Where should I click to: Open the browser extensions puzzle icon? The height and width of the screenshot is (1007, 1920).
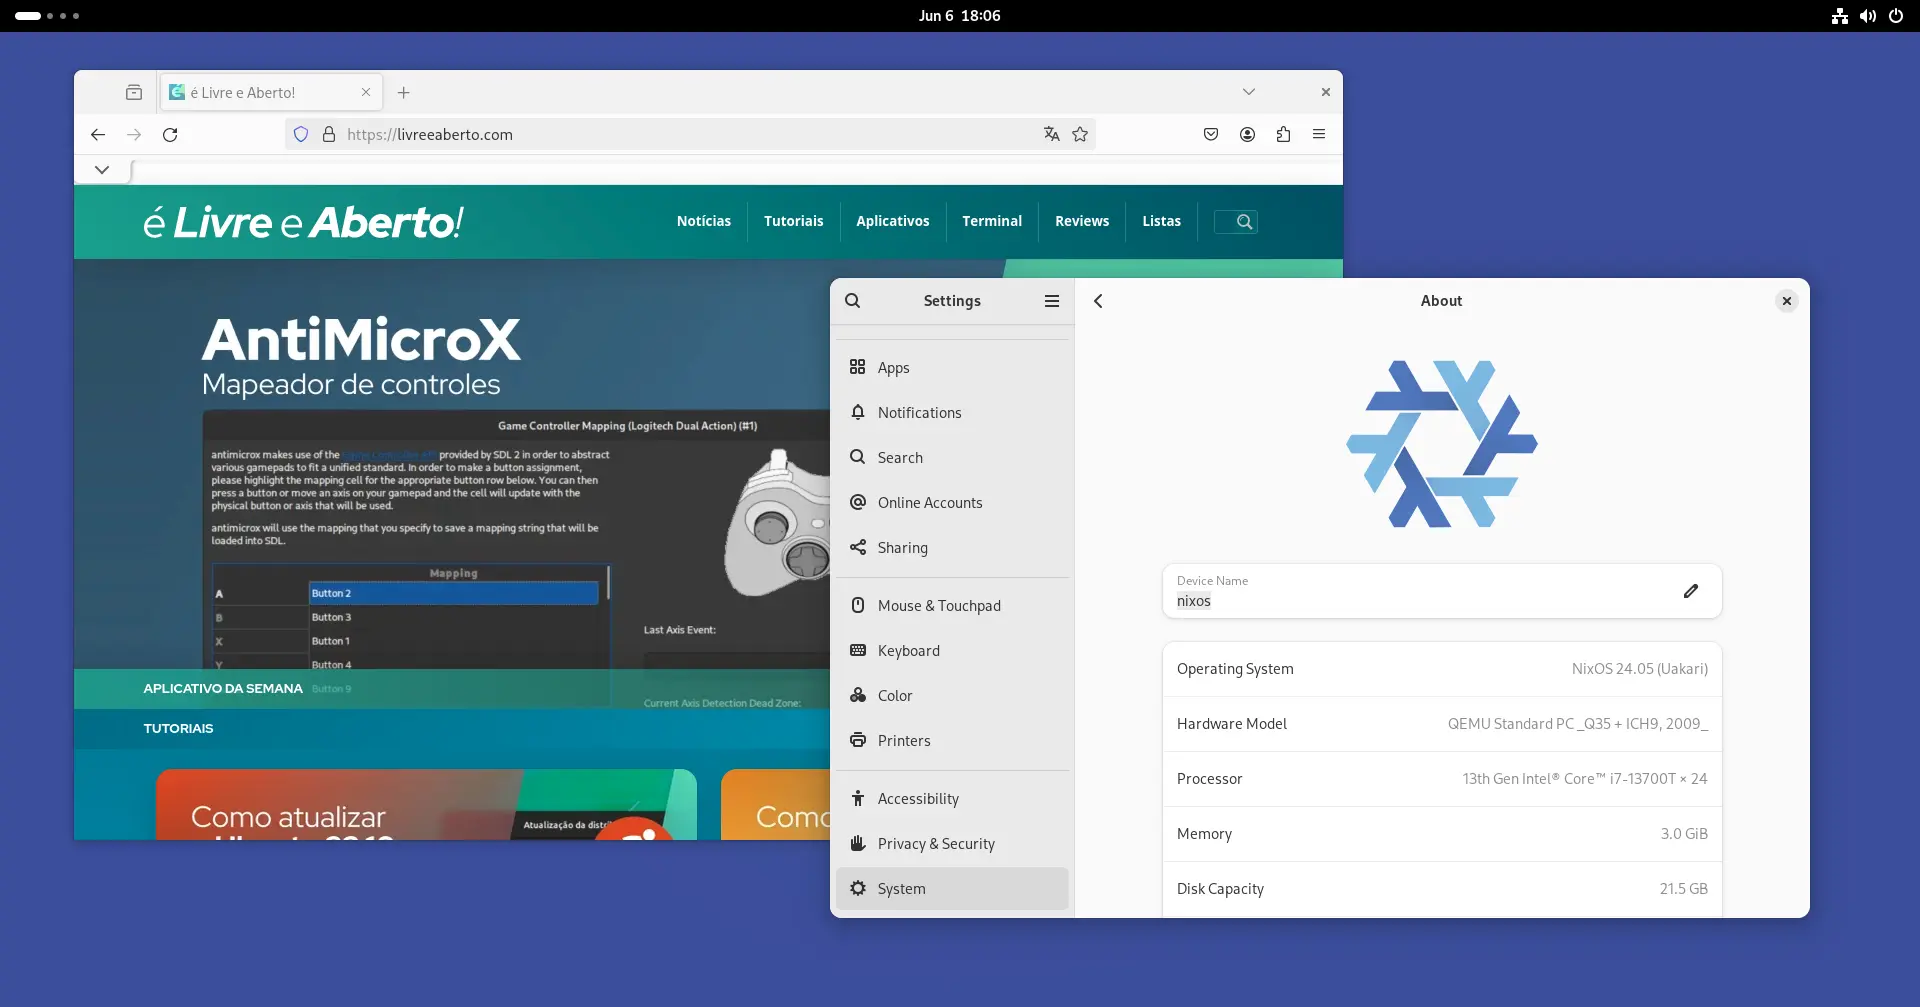coord(1283,134)
